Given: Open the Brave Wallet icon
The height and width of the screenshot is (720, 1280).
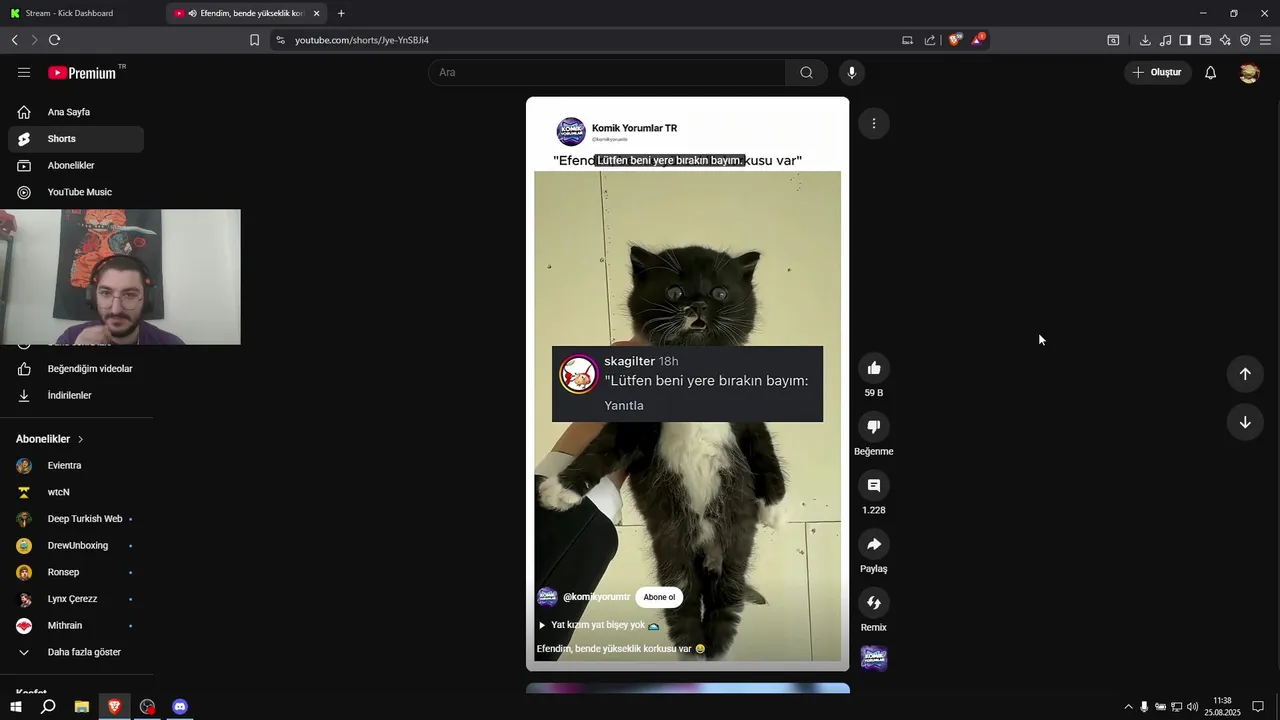Looking at the screenshot, I should [1205, 40].
